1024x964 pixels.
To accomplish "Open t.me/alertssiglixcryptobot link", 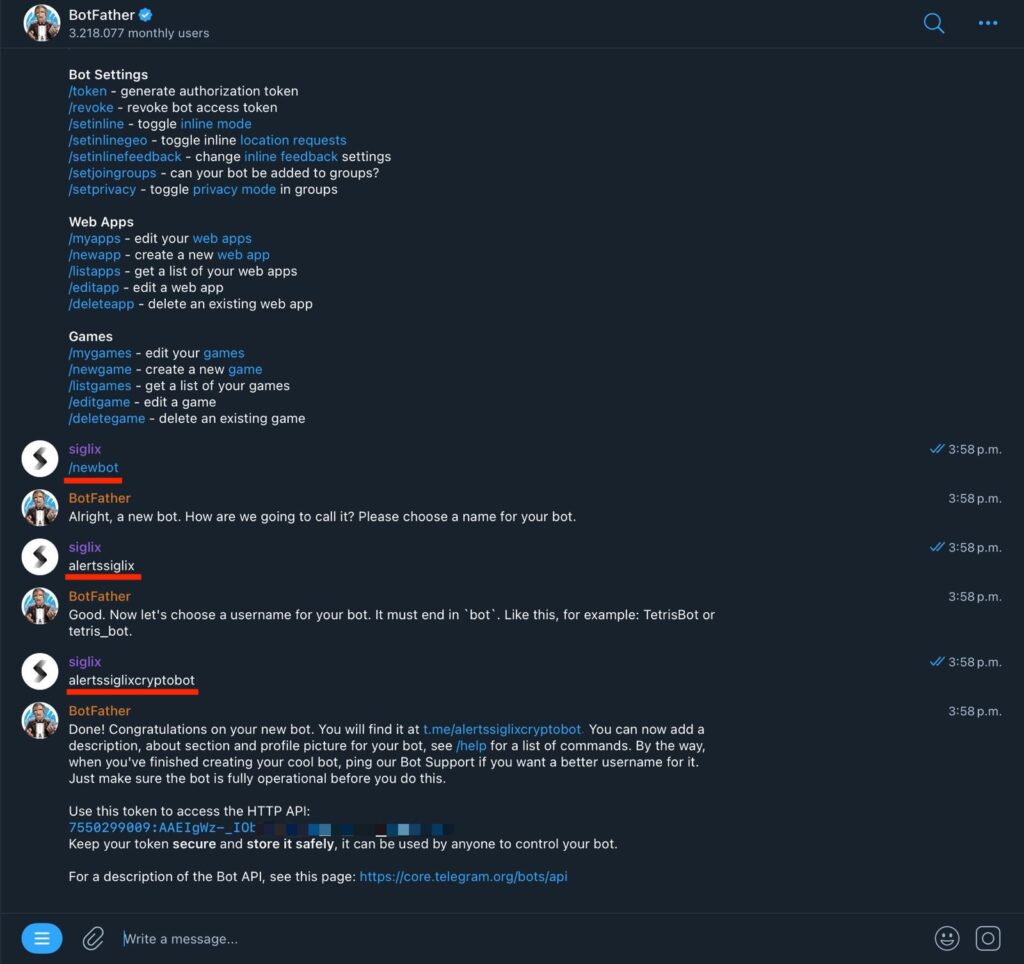I will pyautogui.click(x=502, y=730).
